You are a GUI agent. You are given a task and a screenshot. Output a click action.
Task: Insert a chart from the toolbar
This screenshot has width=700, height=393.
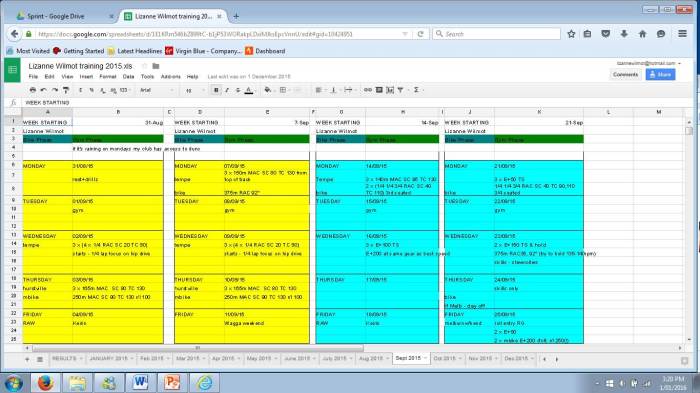point(390,90)
